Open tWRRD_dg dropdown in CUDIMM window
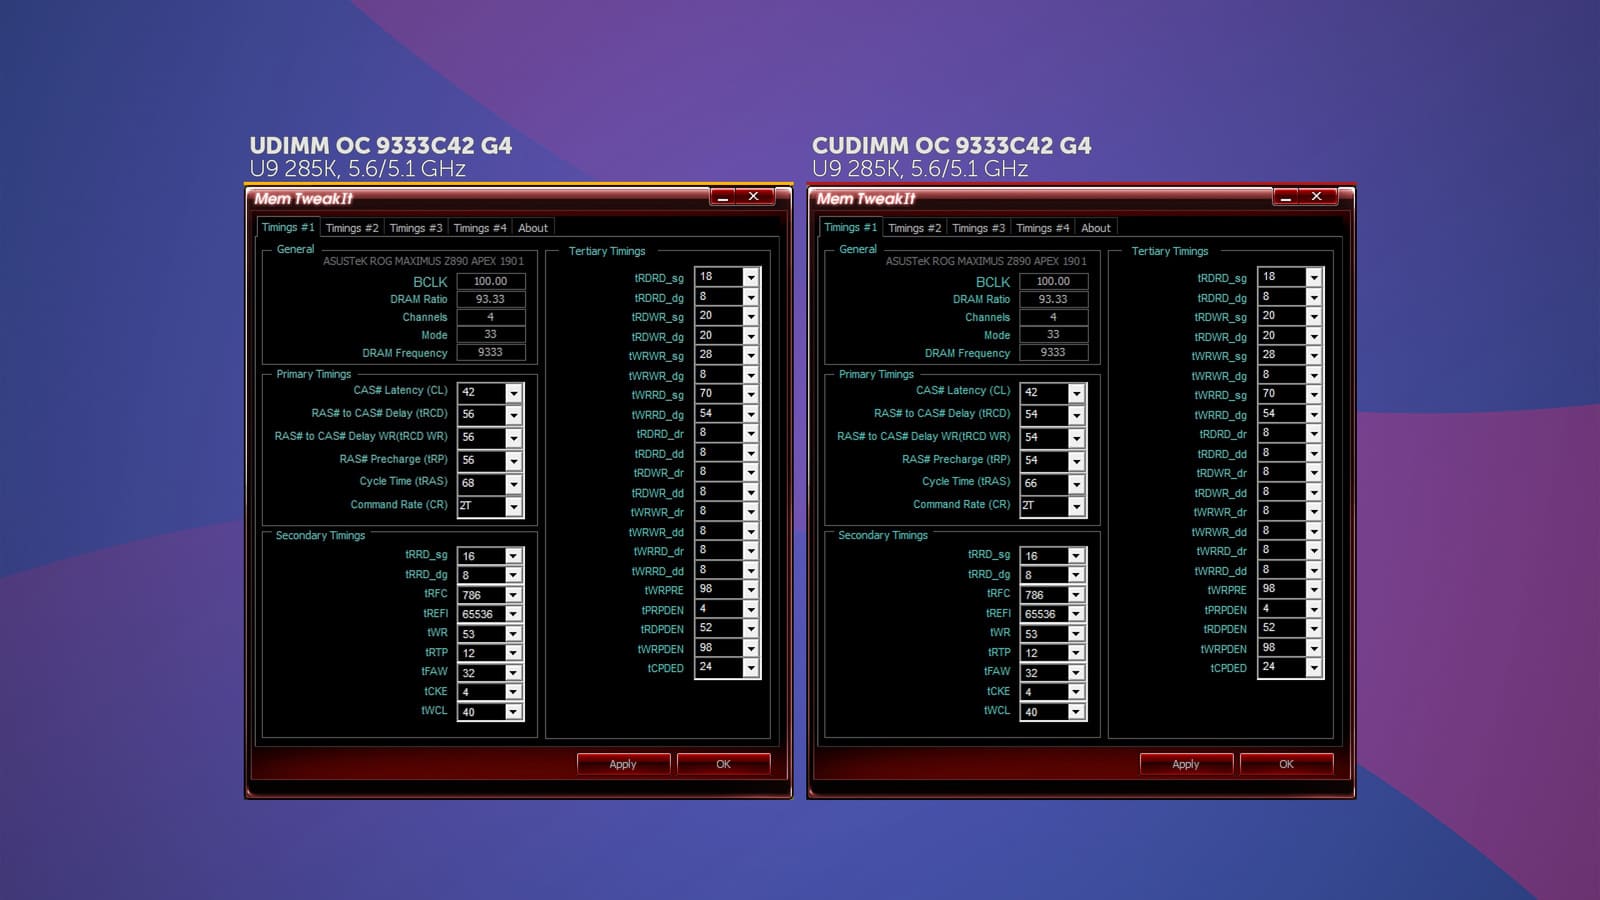 1314,414
